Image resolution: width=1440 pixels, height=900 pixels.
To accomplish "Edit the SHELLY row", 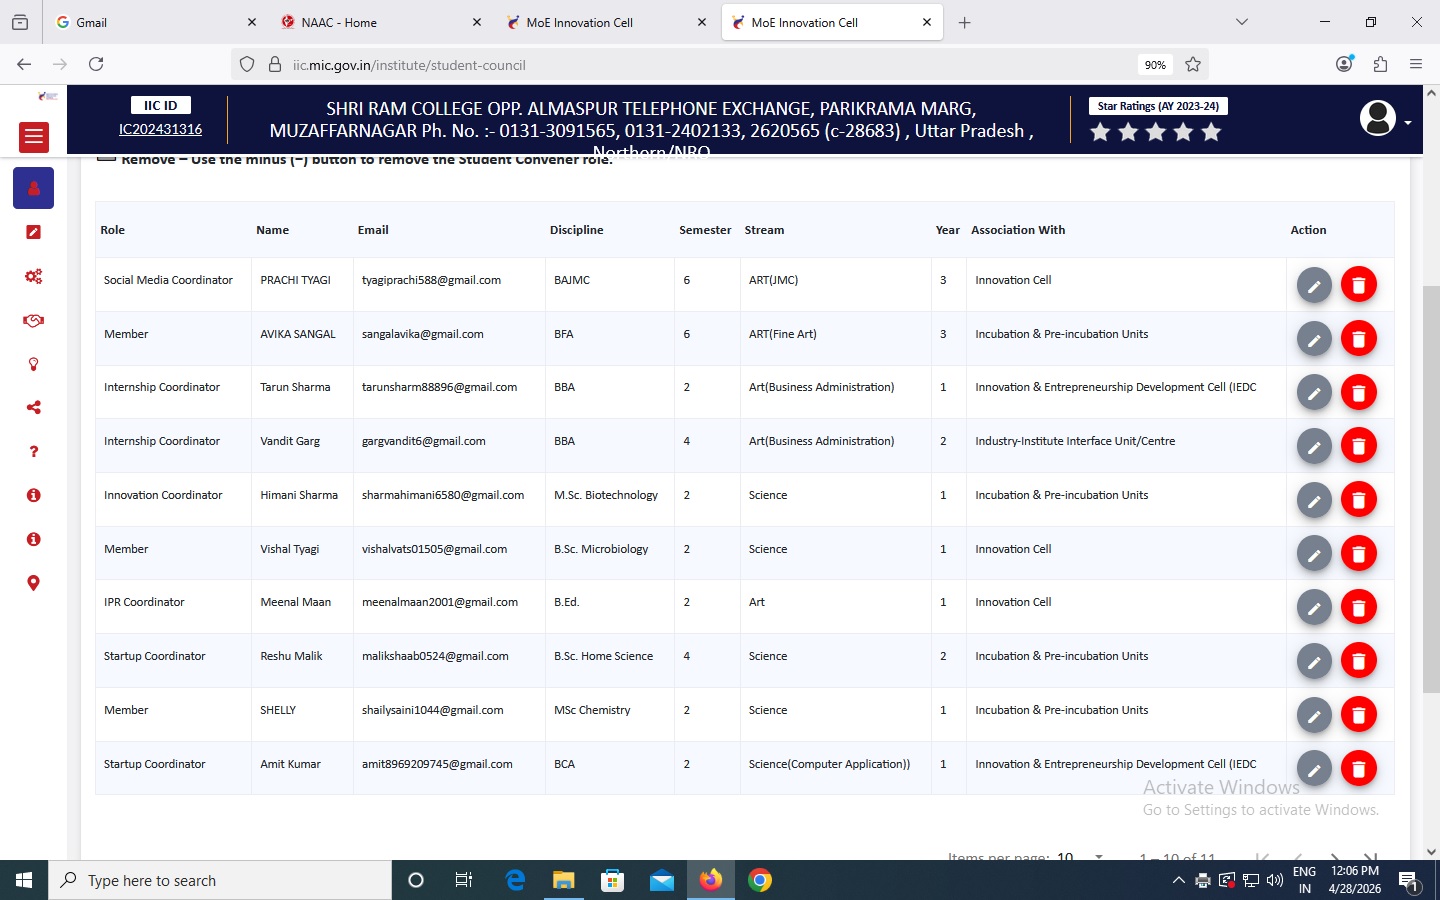I will point(1314,715).
